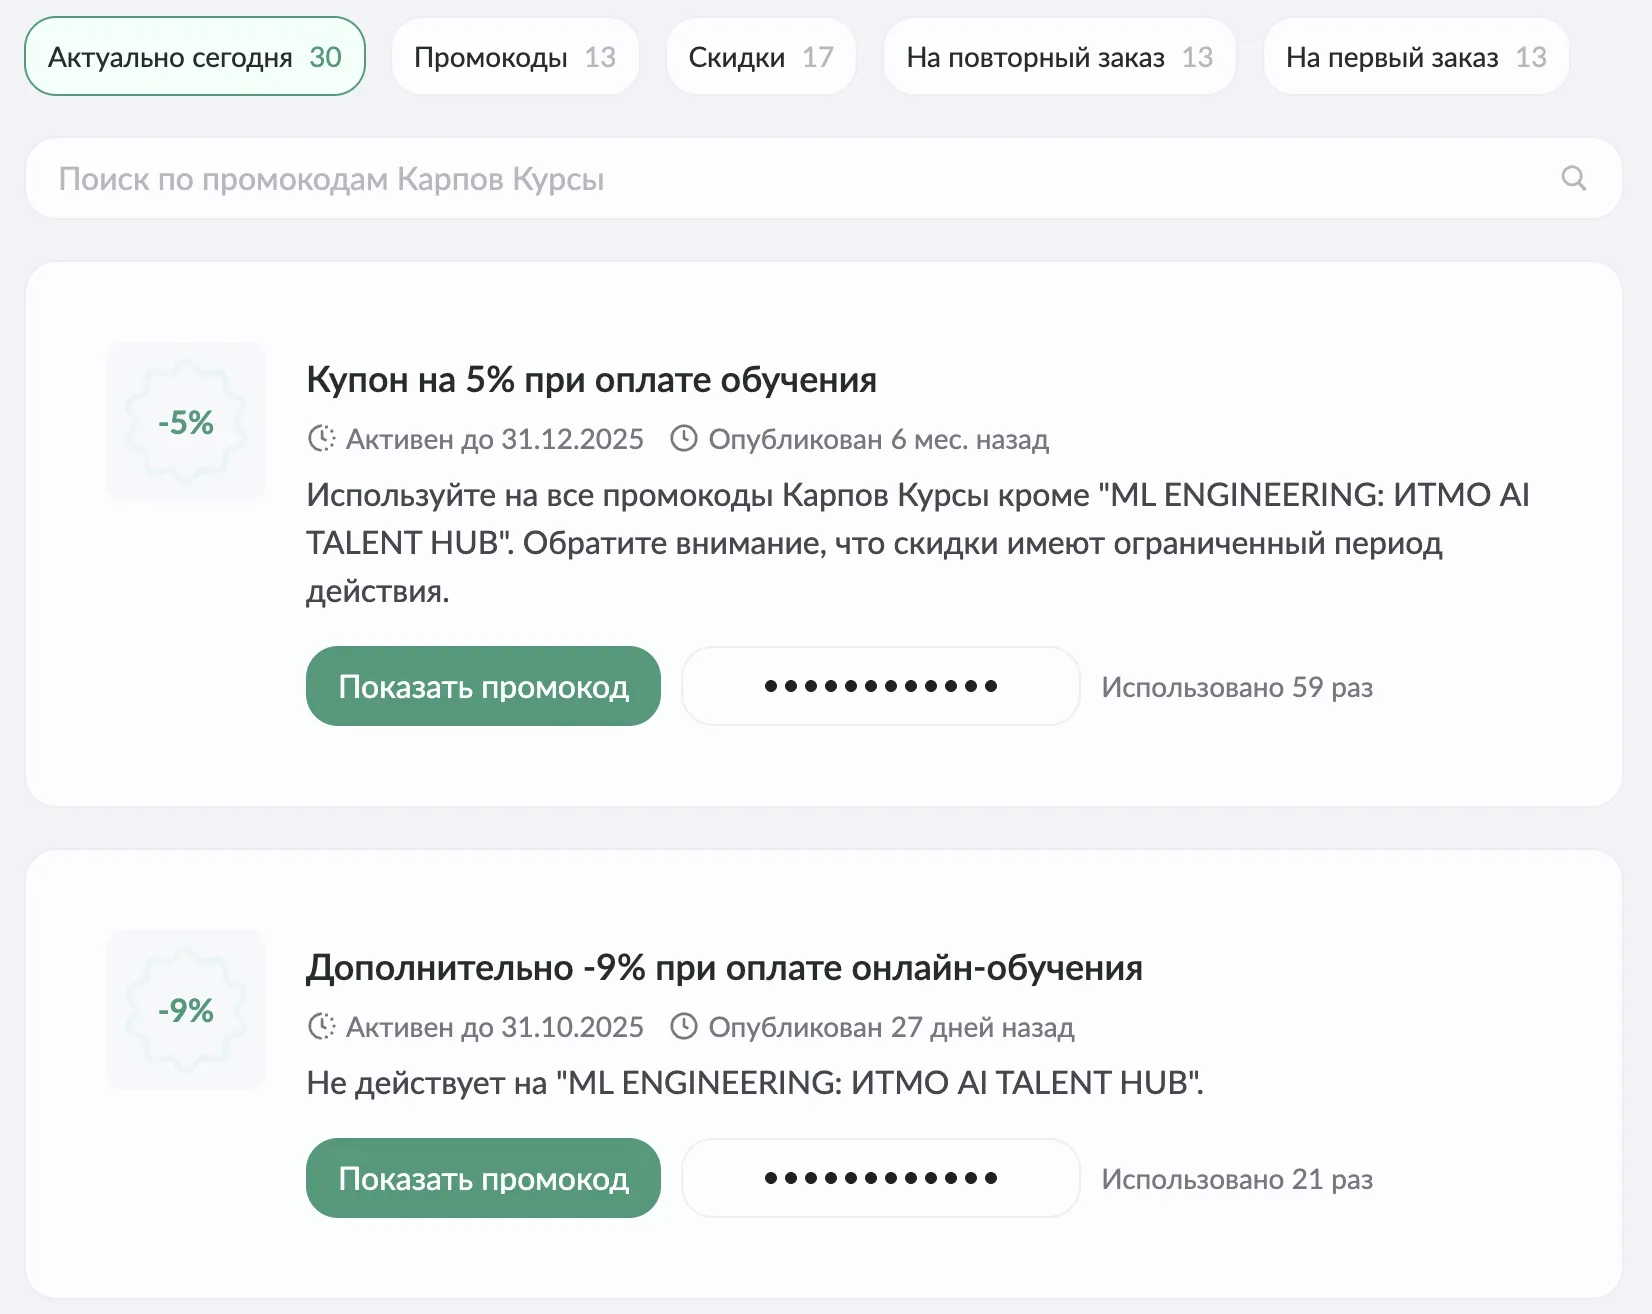Select the 'На повторный заказ' filter
This screenshot has width=1652, height=1314.
tap(1058, 56)
